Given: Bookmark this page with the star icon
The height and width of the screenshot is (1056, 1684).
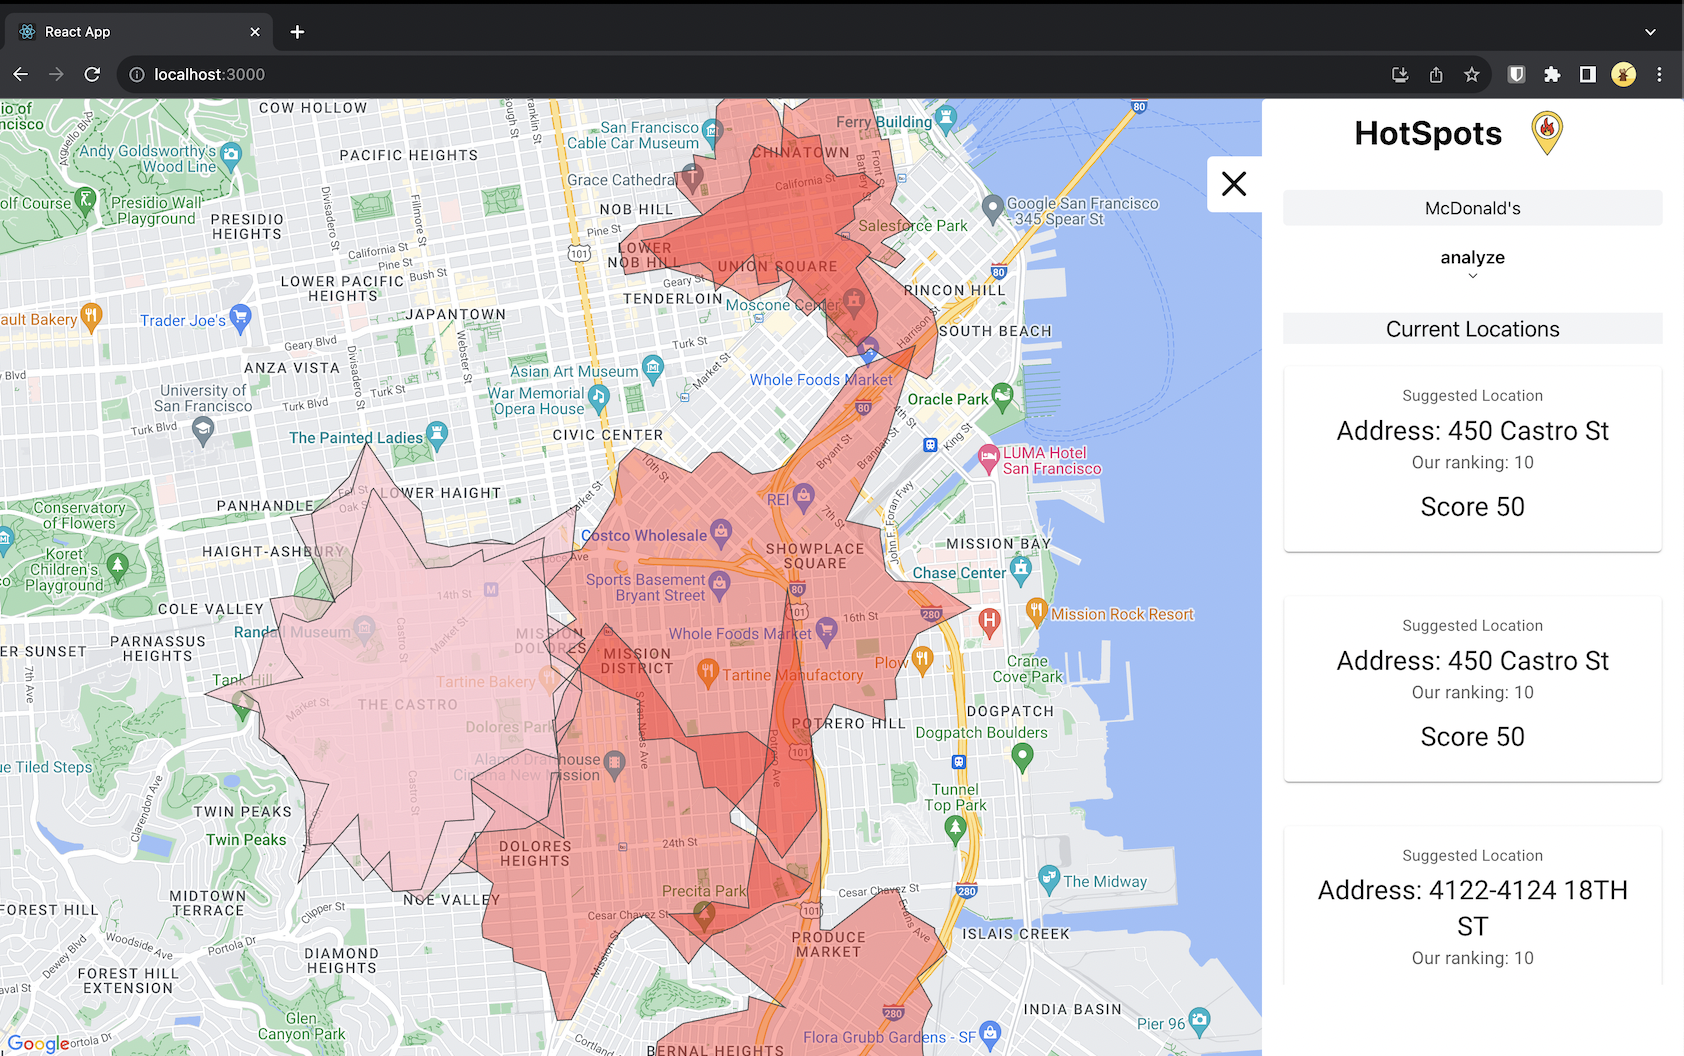Looking at the screenshot, I should [1472, 74].
